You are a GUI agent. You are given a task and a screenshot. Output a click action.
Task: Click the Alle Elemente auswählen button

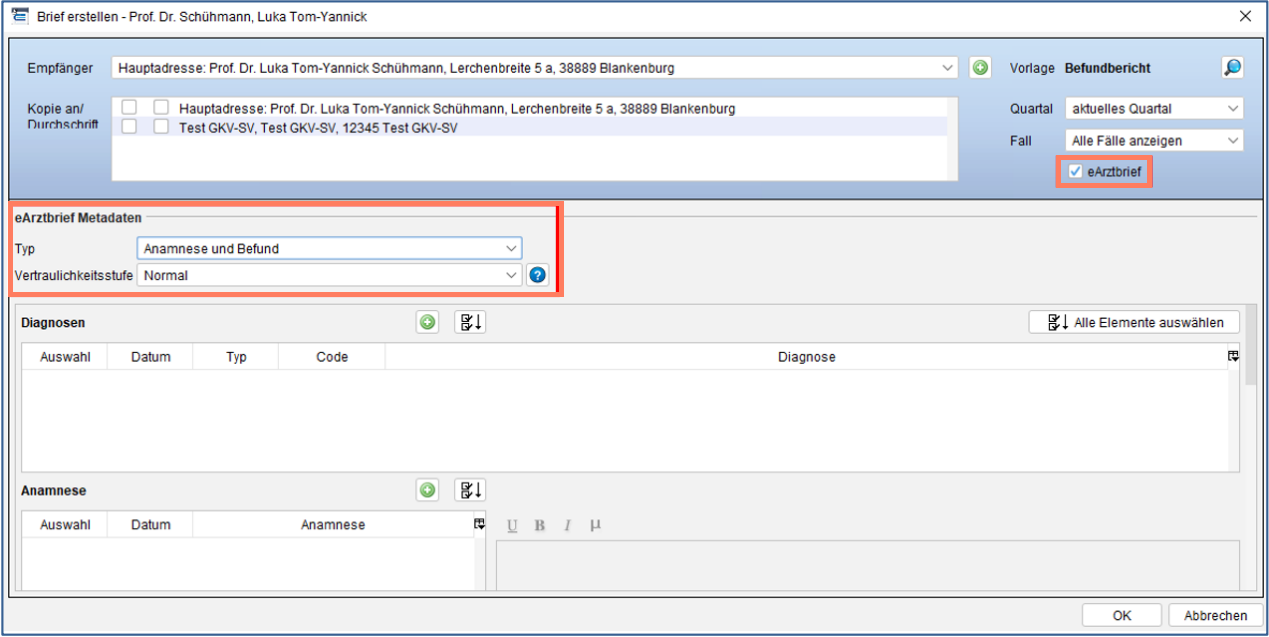(x=1133, y=322)
